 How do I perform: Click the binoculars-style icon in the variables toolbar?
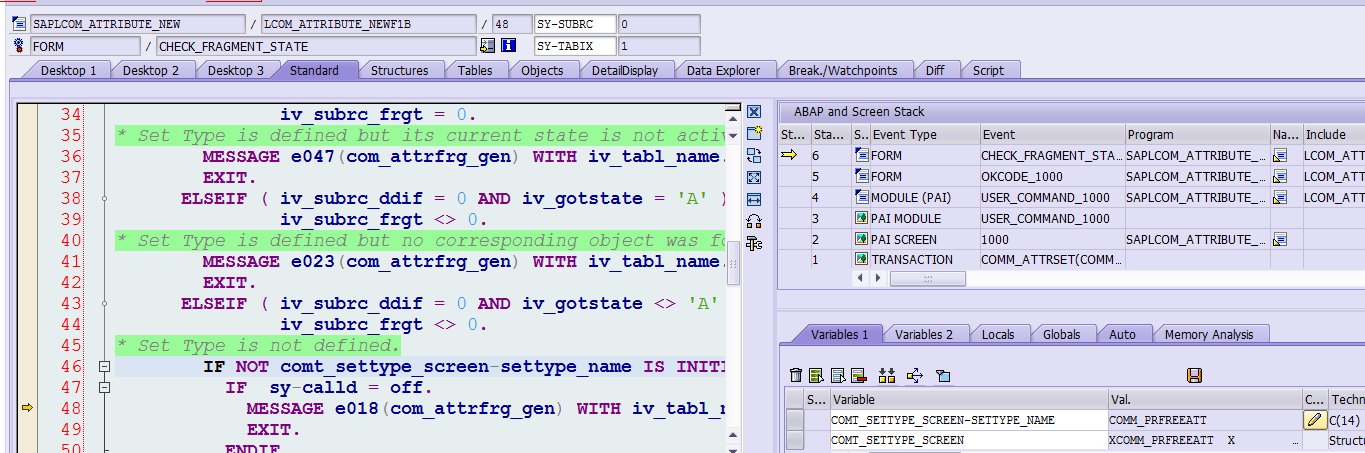click(887, 375)
